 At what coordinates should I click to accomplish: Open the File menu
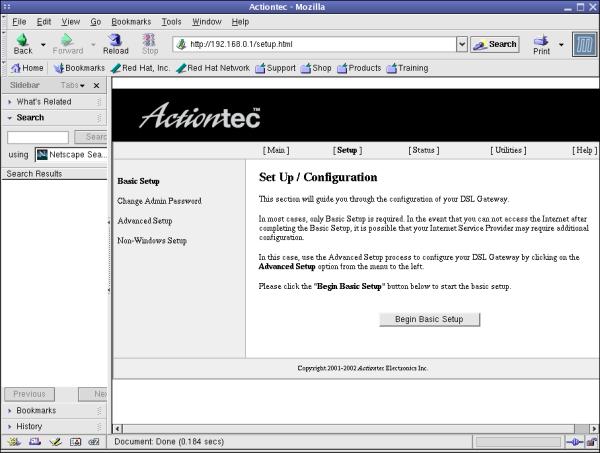click(x=19, y=22)
